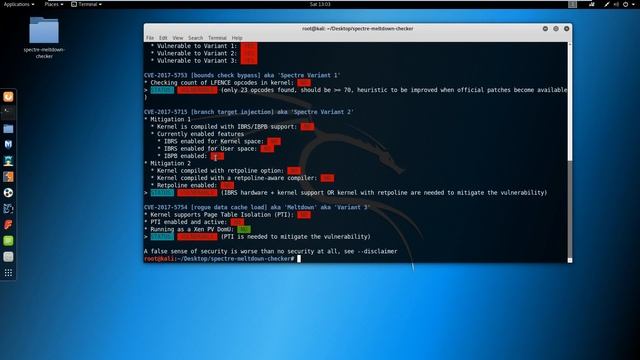Click 'Vulnerable to Variant 1' line
The height and width of the screenshot is (360, 640).
[203, 46]
